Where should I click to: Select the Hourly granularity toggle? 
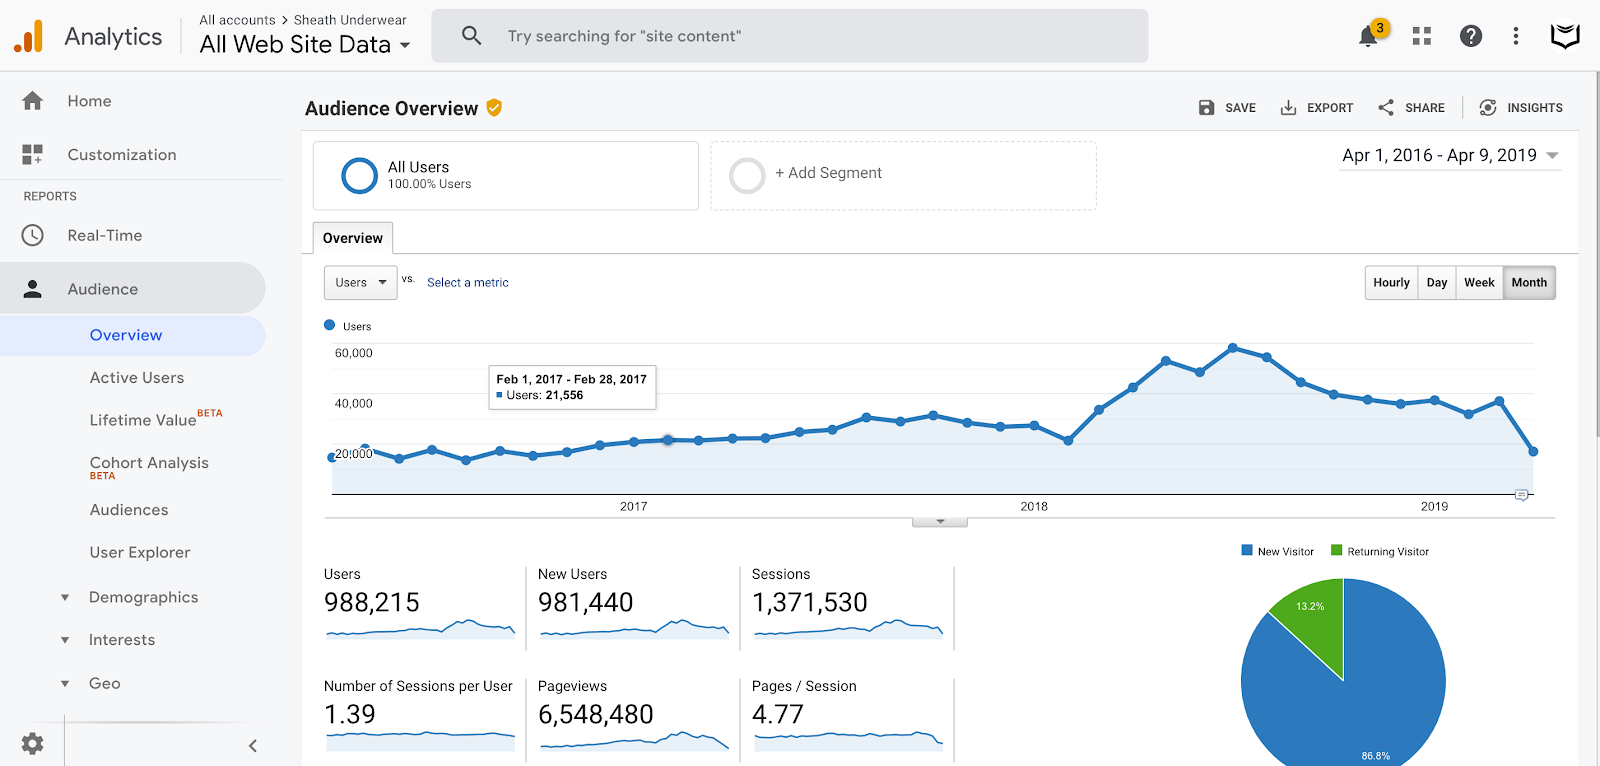(1391, 283)
